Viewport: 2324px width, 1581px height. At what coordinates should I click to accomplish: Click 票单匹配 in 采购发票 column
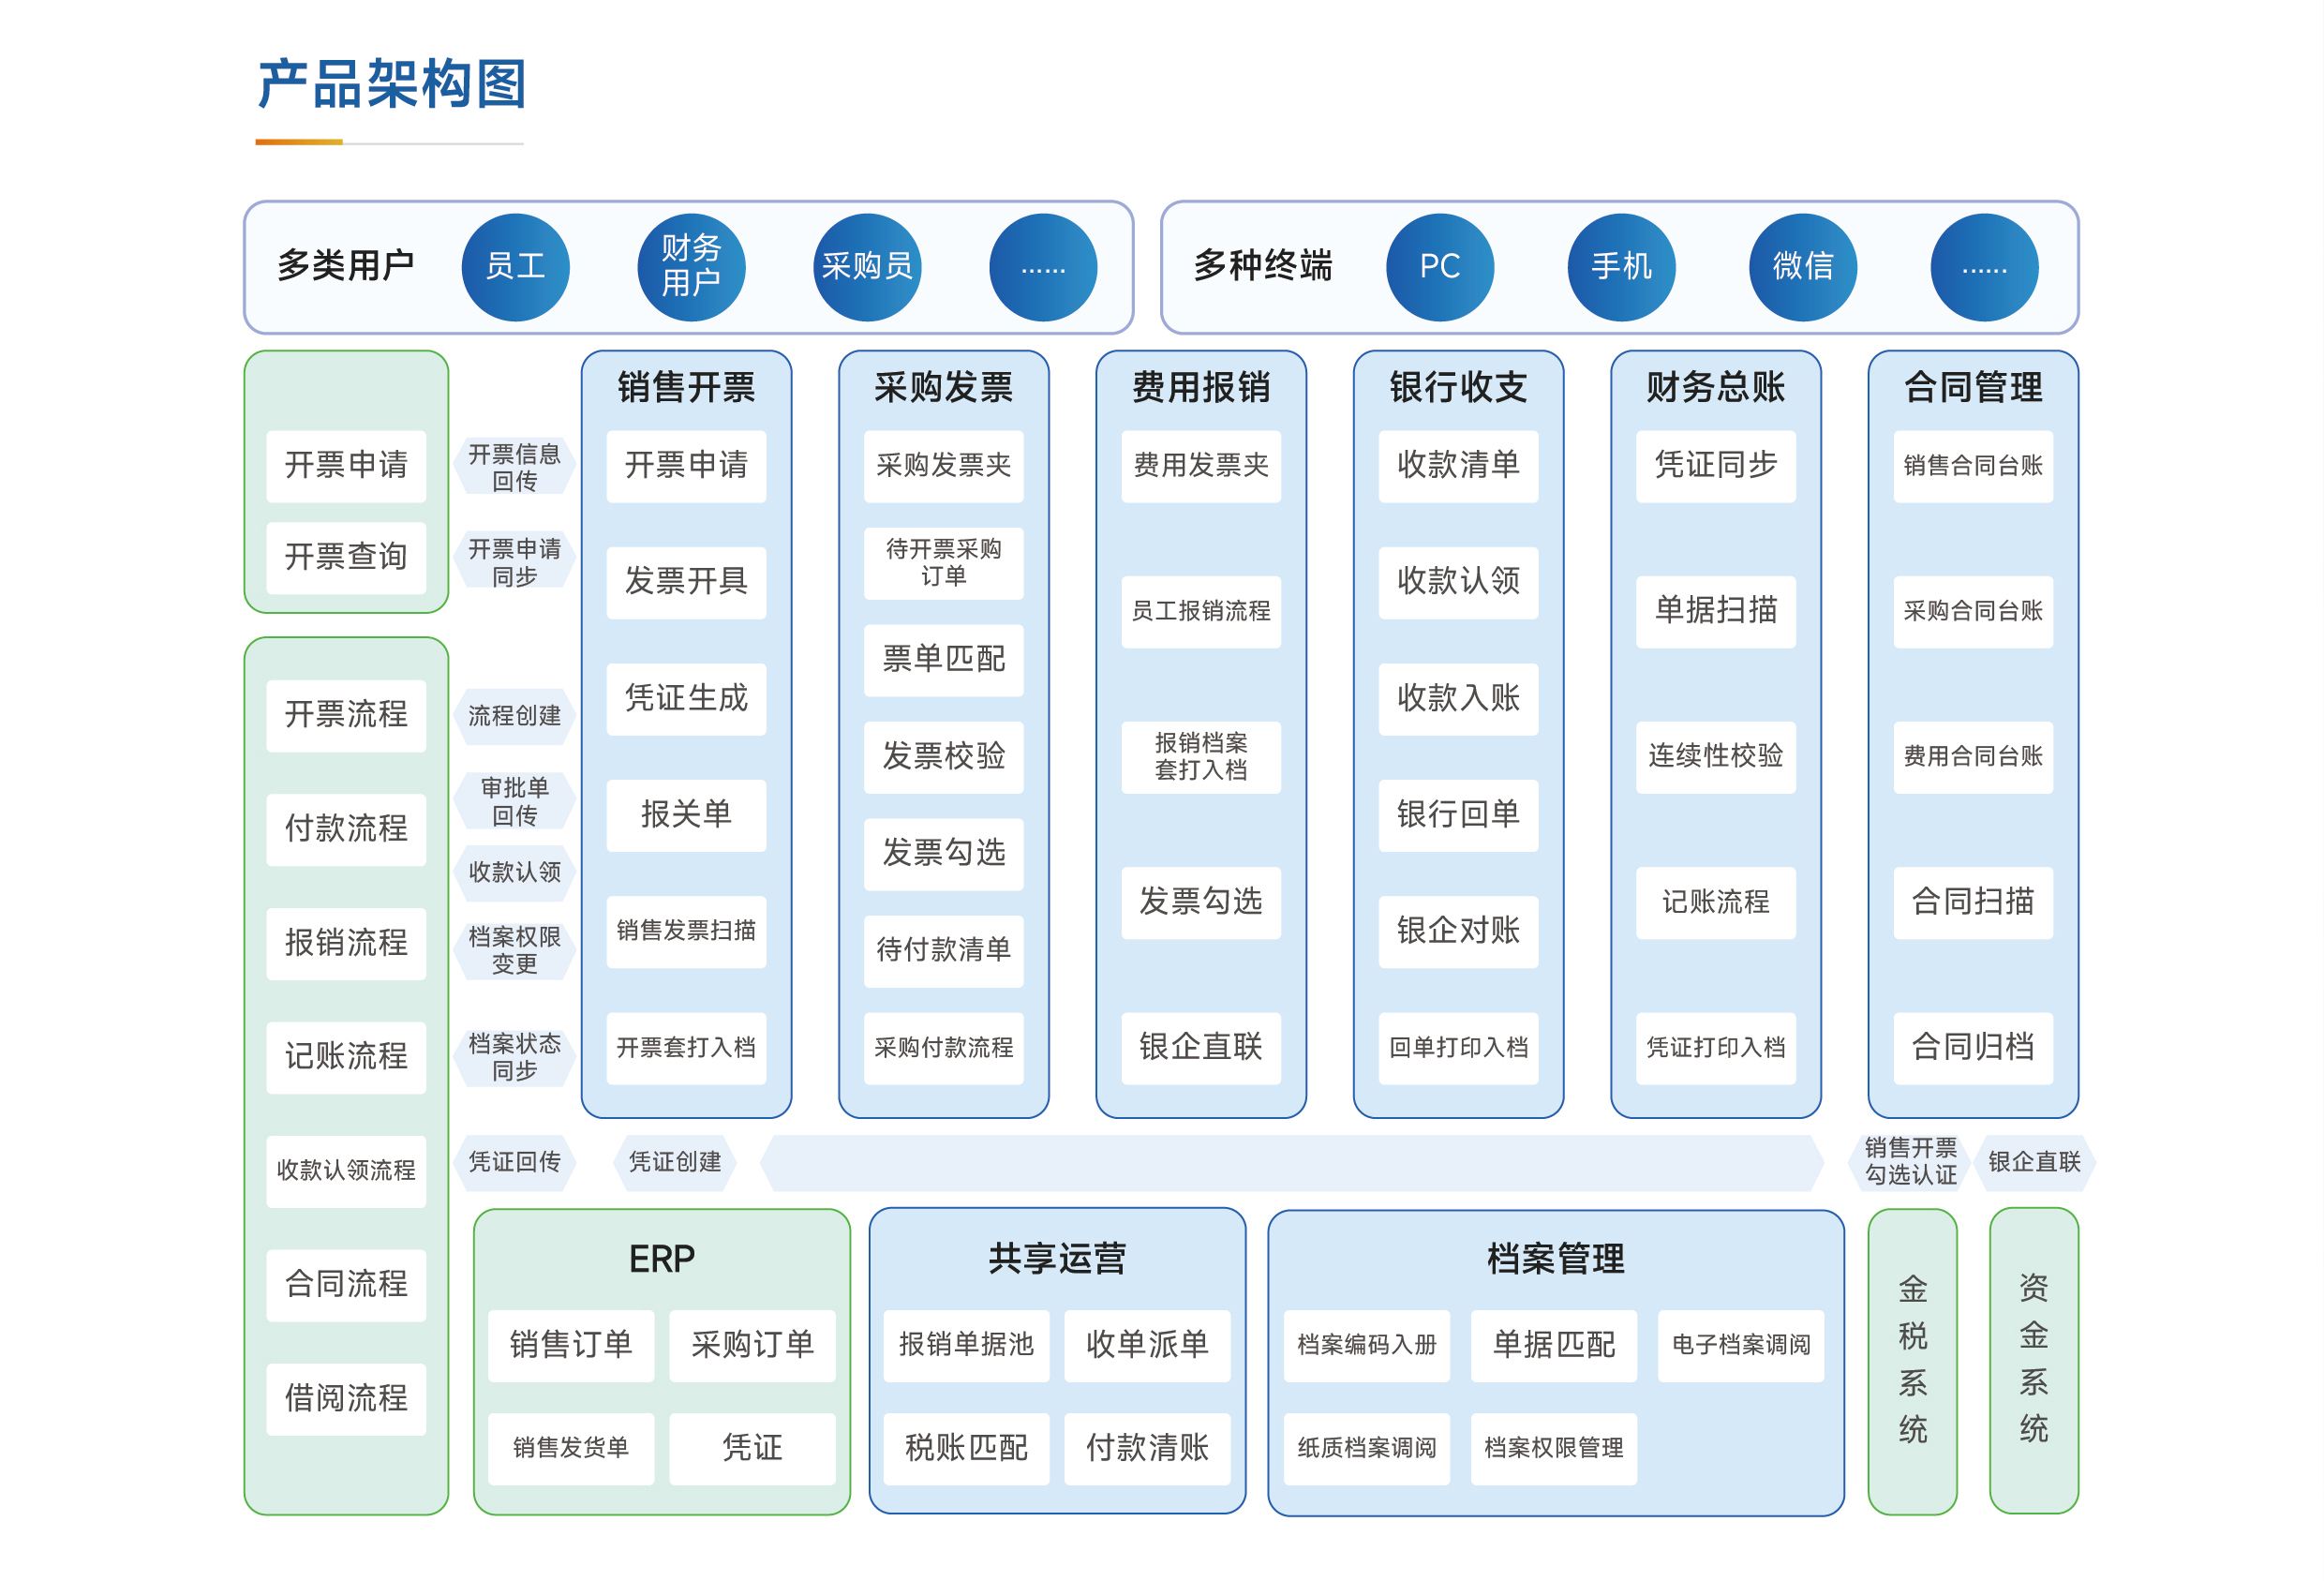tap(943, 660)
